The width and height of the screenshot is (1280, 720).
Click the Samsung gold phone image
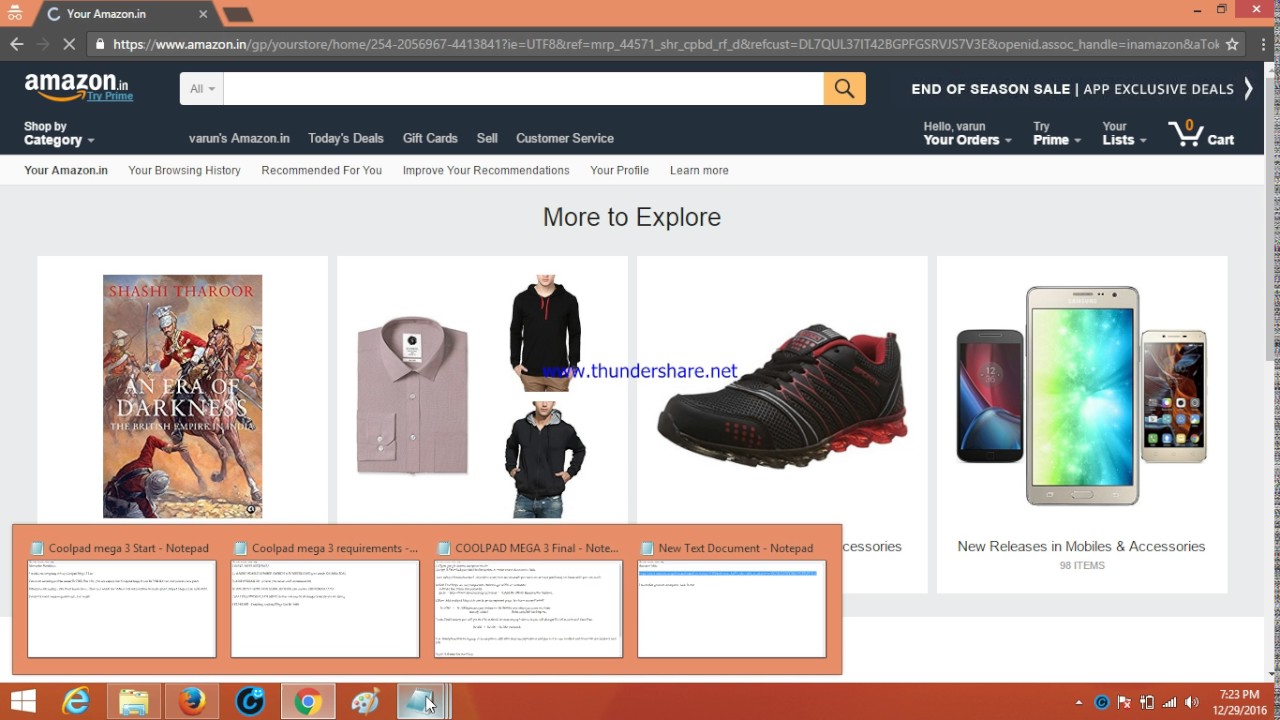click(x=1084, y=396)
